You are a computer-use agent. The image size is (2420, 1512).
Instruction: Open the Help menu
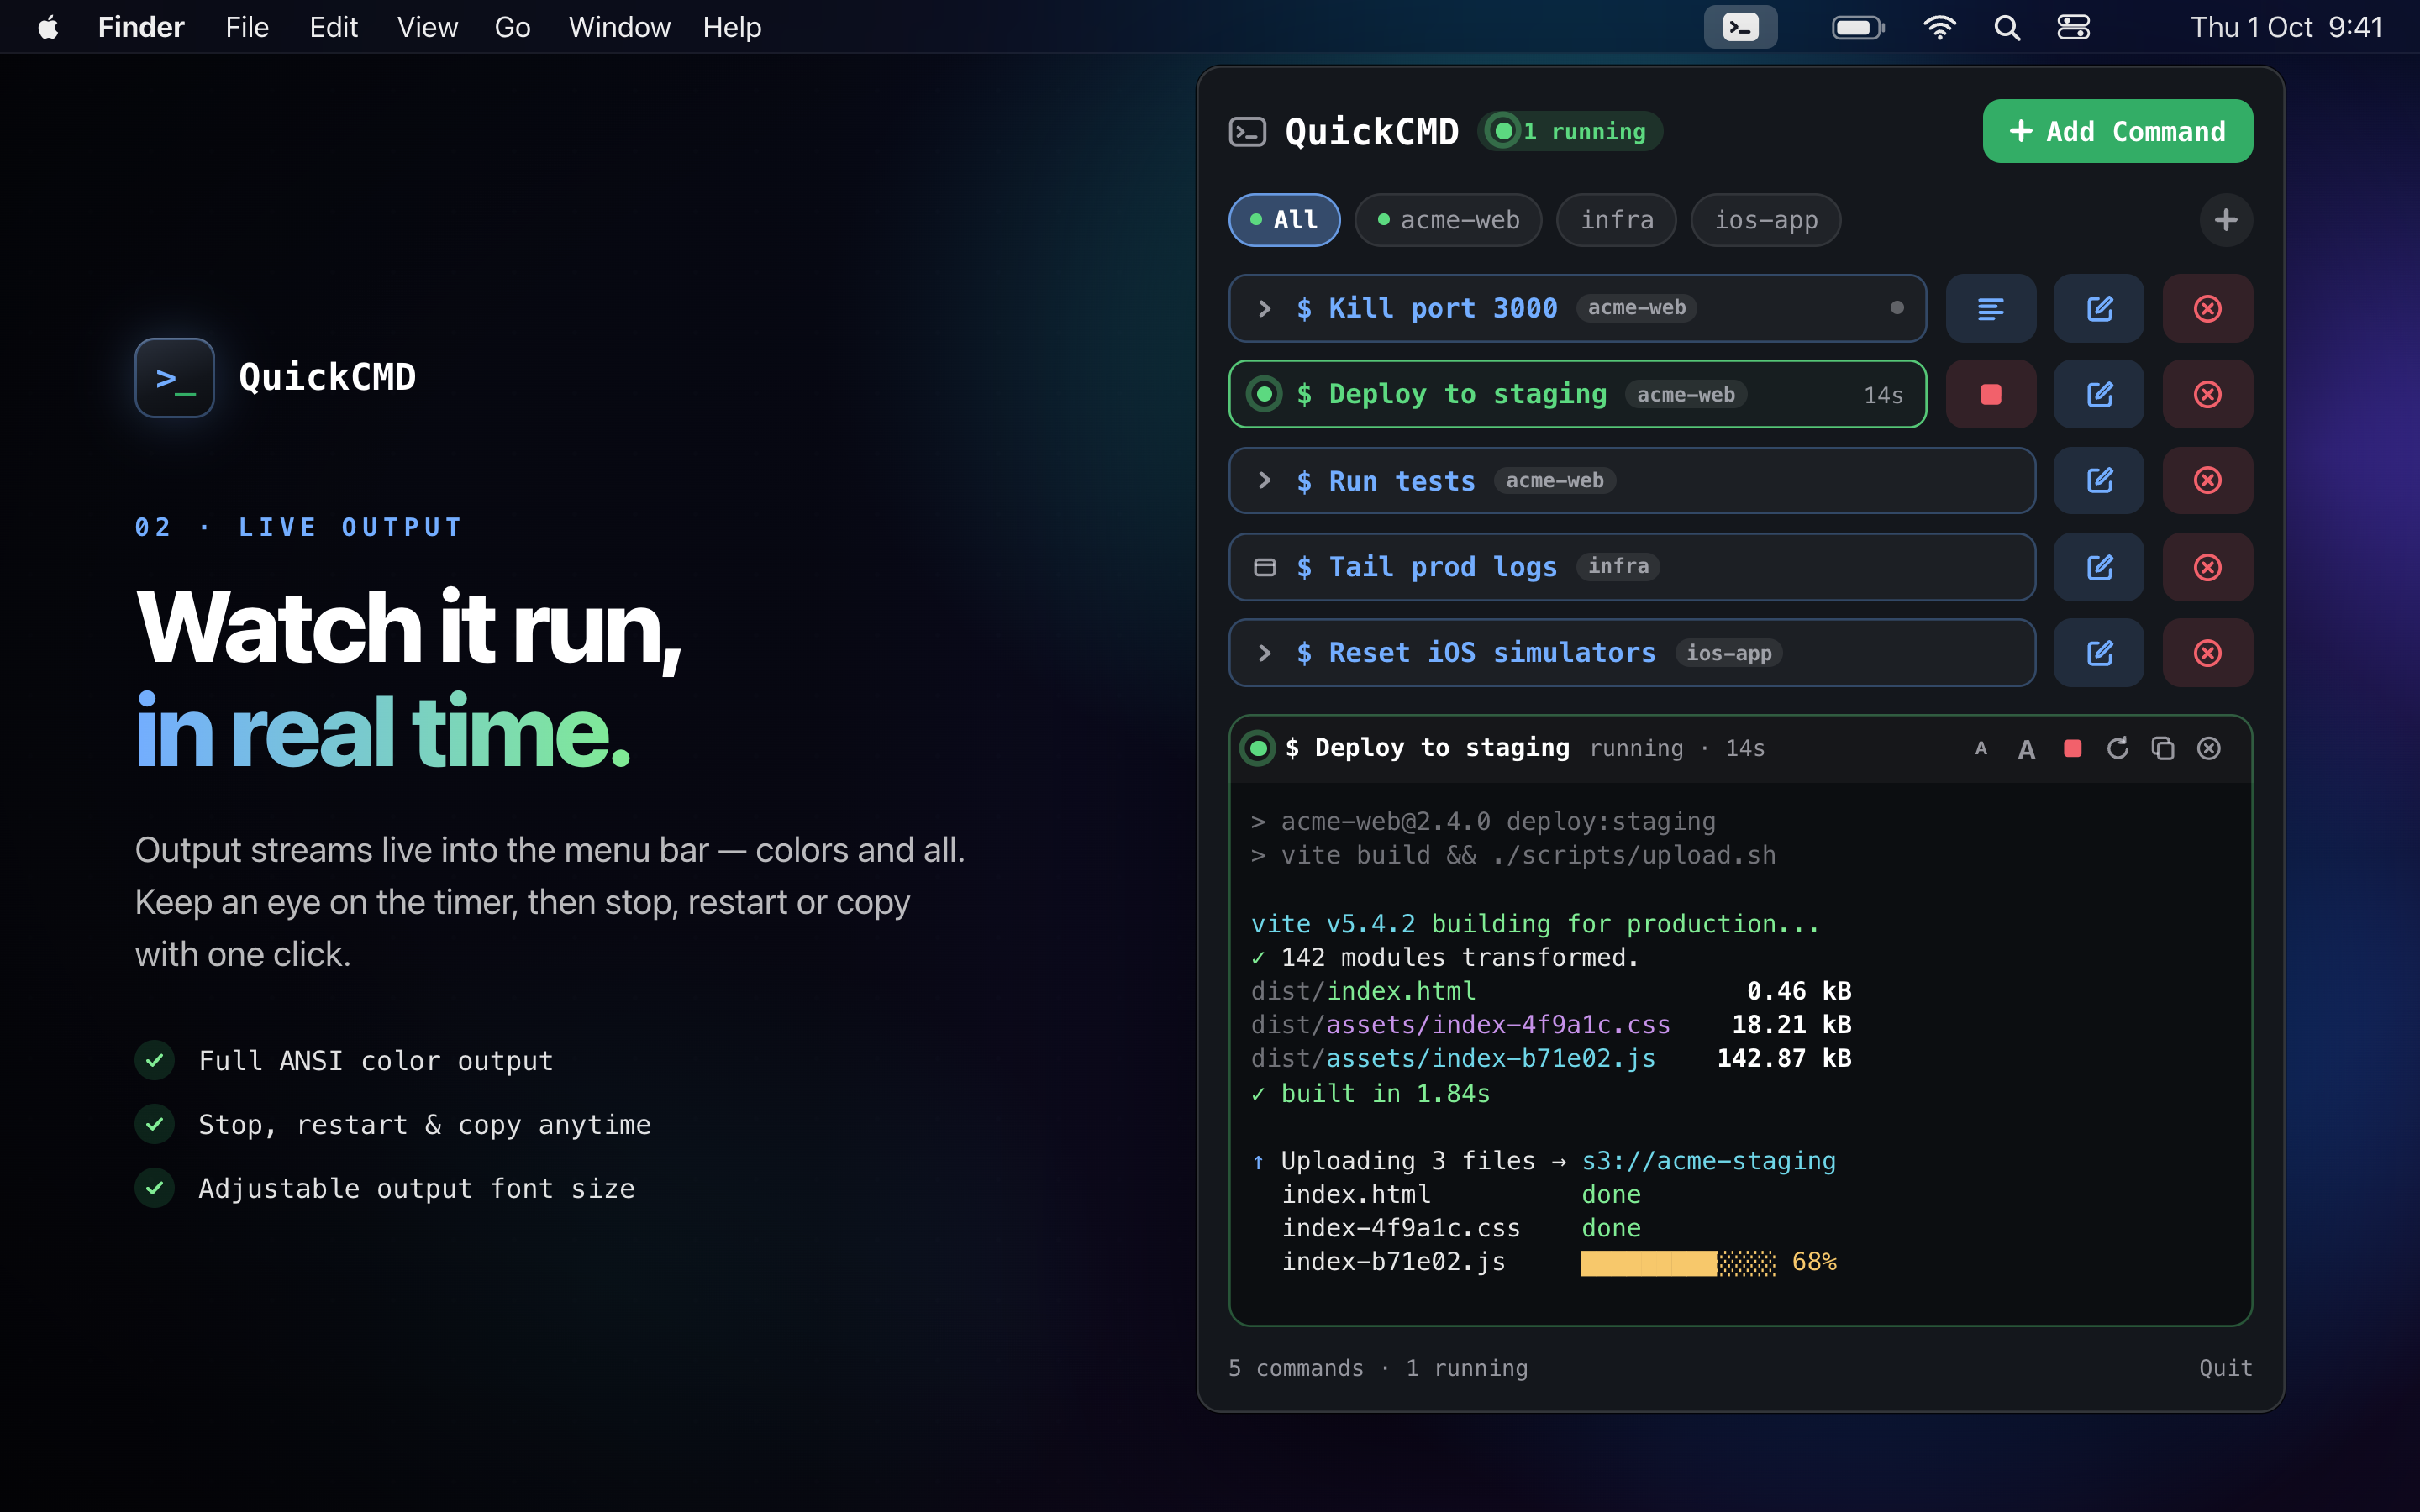tap(732, 27)
